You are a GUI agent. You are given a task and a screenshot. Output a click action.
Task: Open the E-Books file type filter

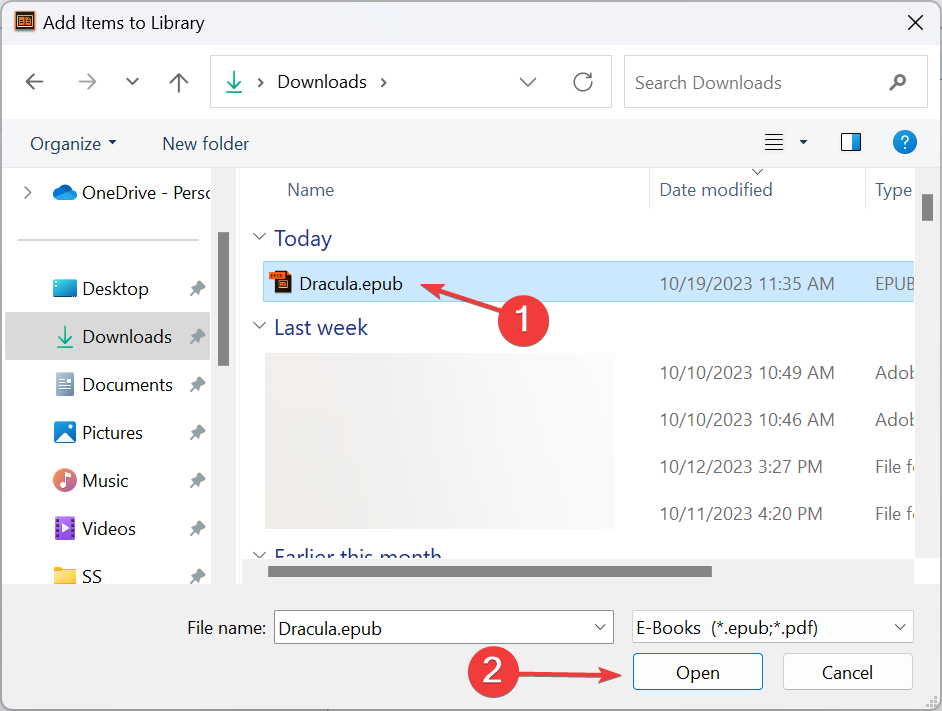(773, 627)
